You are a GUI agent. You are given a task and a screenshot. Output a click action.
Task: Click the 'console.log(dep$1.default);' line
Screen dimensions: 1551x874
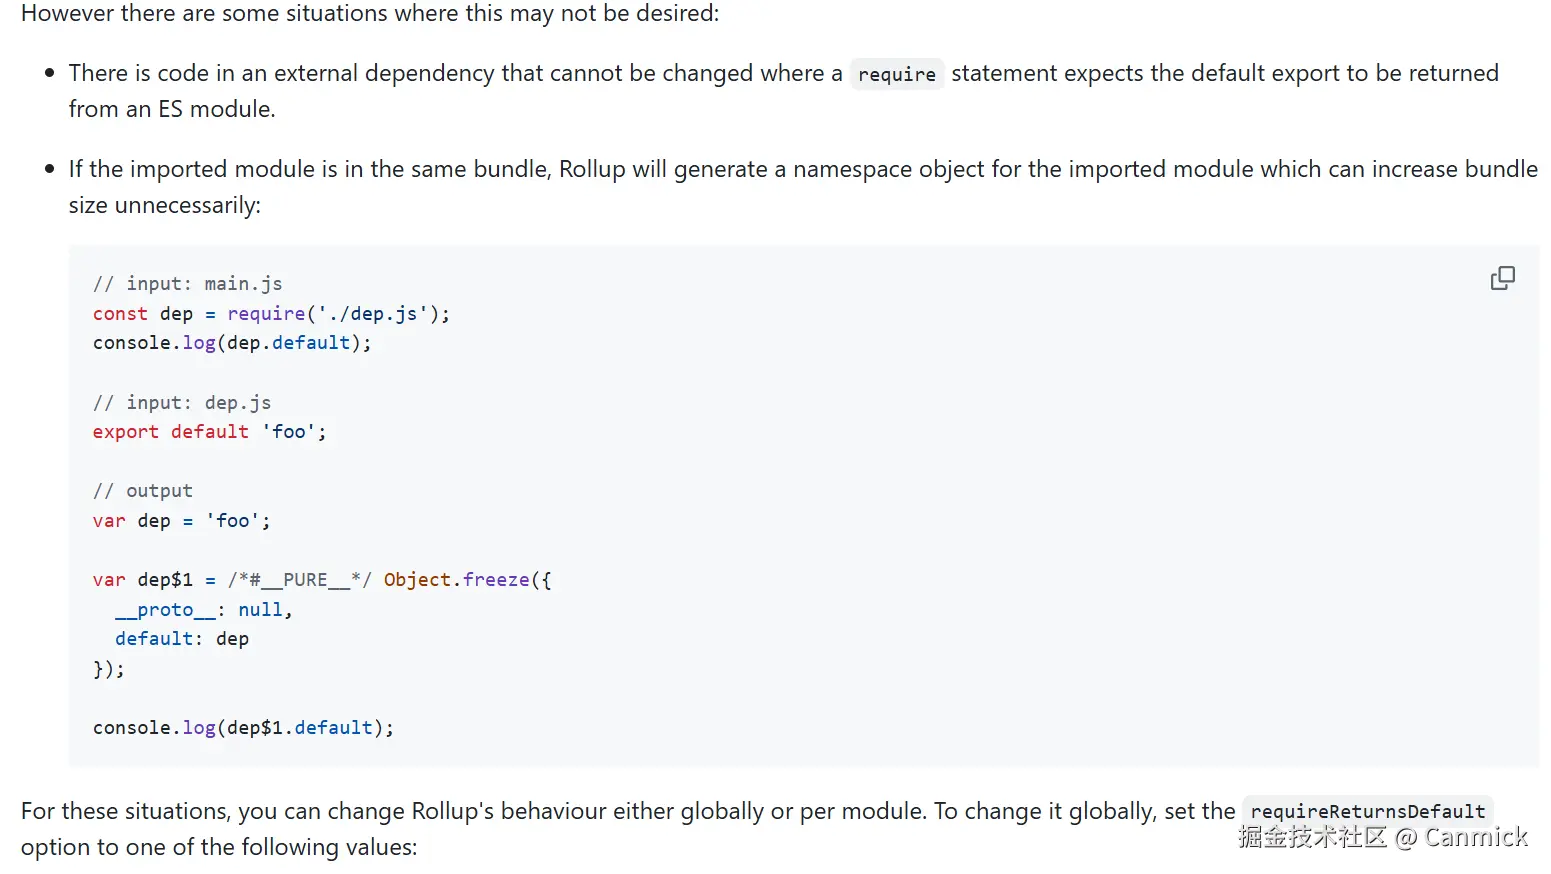[x=243, y=728]
